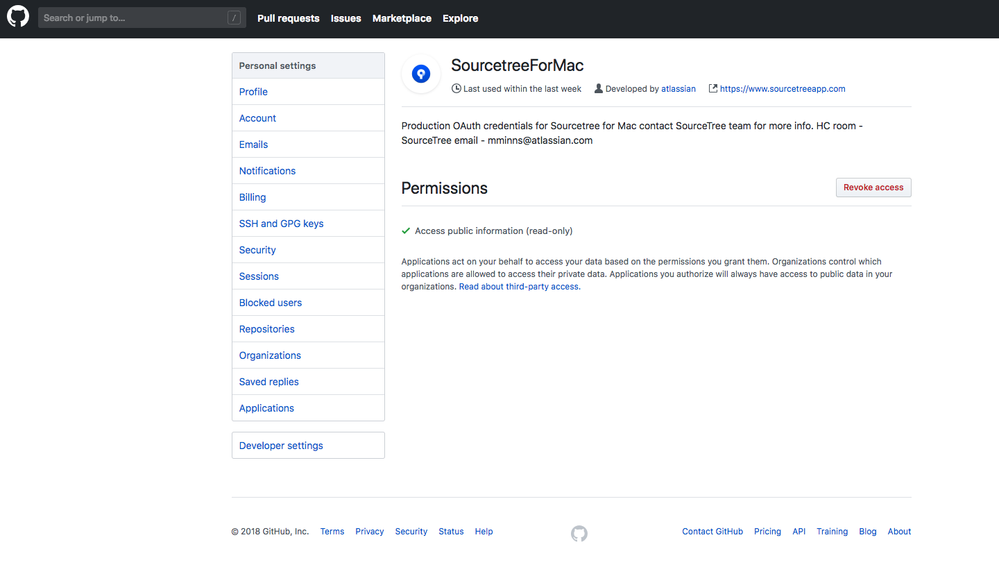Open Pricing footer link
This screenshot has width=999, height=570.
click(x=767, y=531)
